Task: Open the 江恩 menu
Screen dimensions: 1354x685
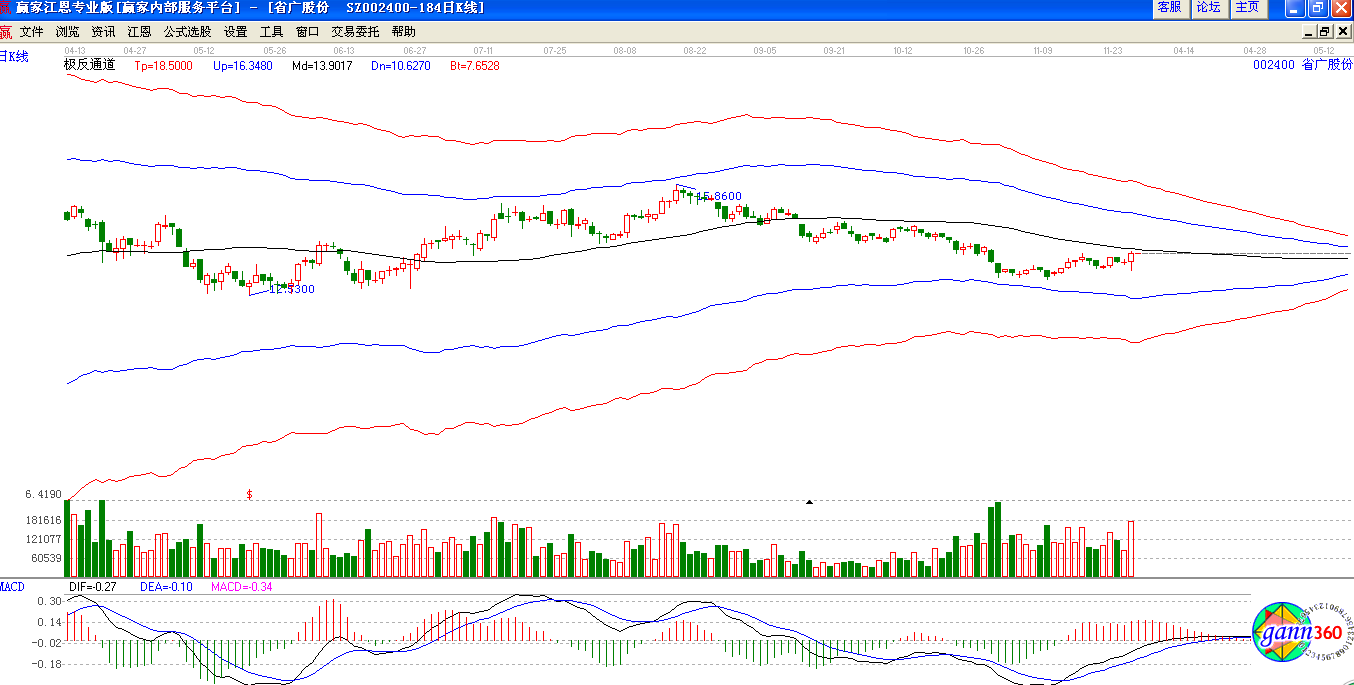Action: 139,32
